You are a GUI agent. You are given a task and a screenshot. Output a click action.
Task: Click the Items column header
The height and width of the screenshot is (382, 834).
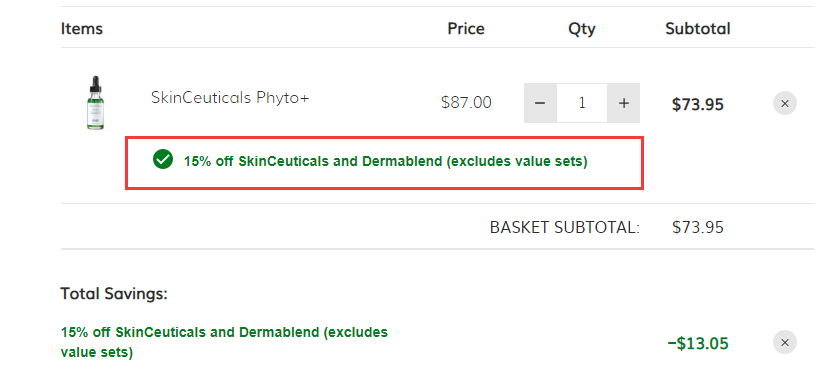(x=81, y=28)
